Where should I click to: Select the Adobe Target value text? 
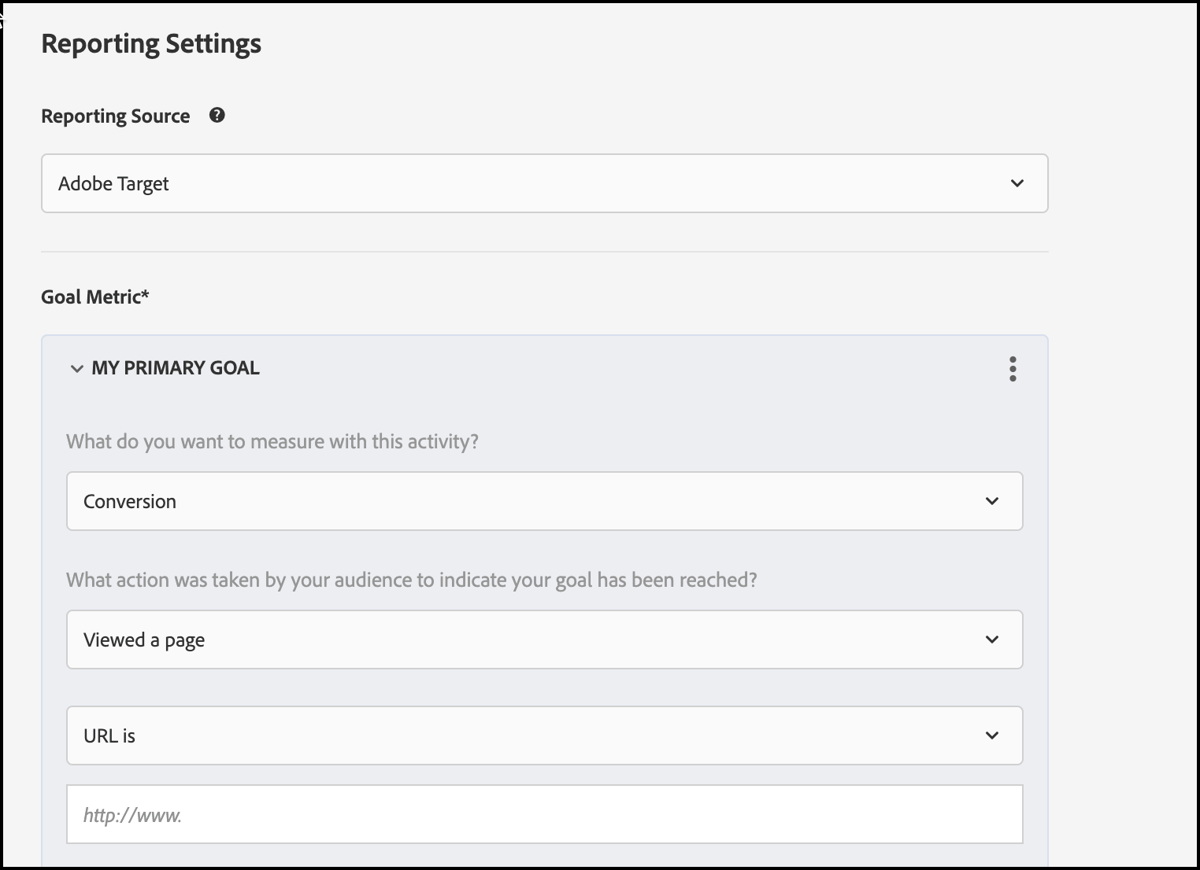[114, 183]
